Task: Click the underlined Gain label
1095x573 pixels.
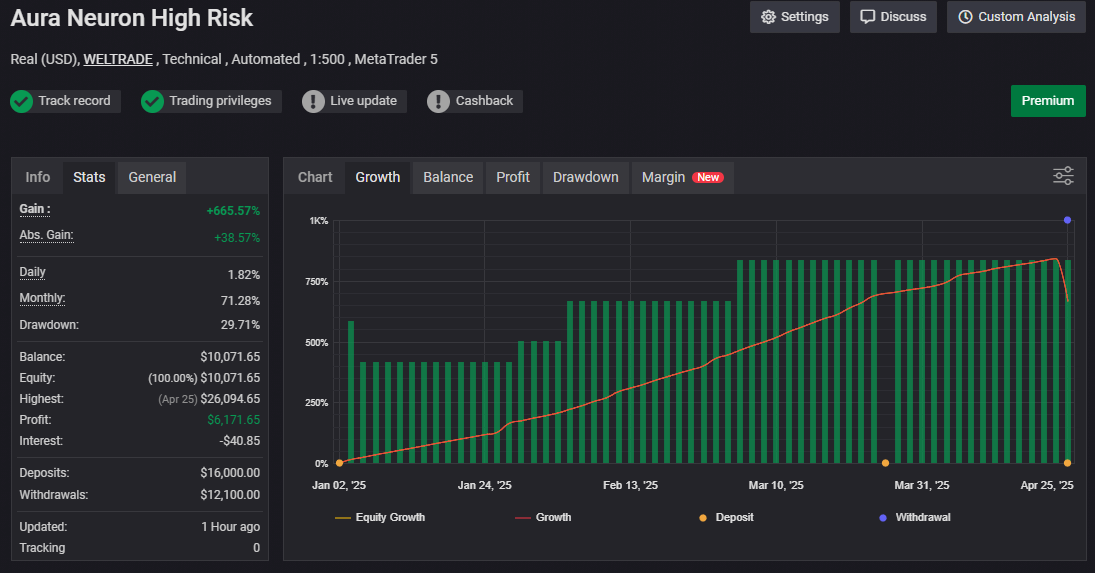Action: [x=35, y=209]
